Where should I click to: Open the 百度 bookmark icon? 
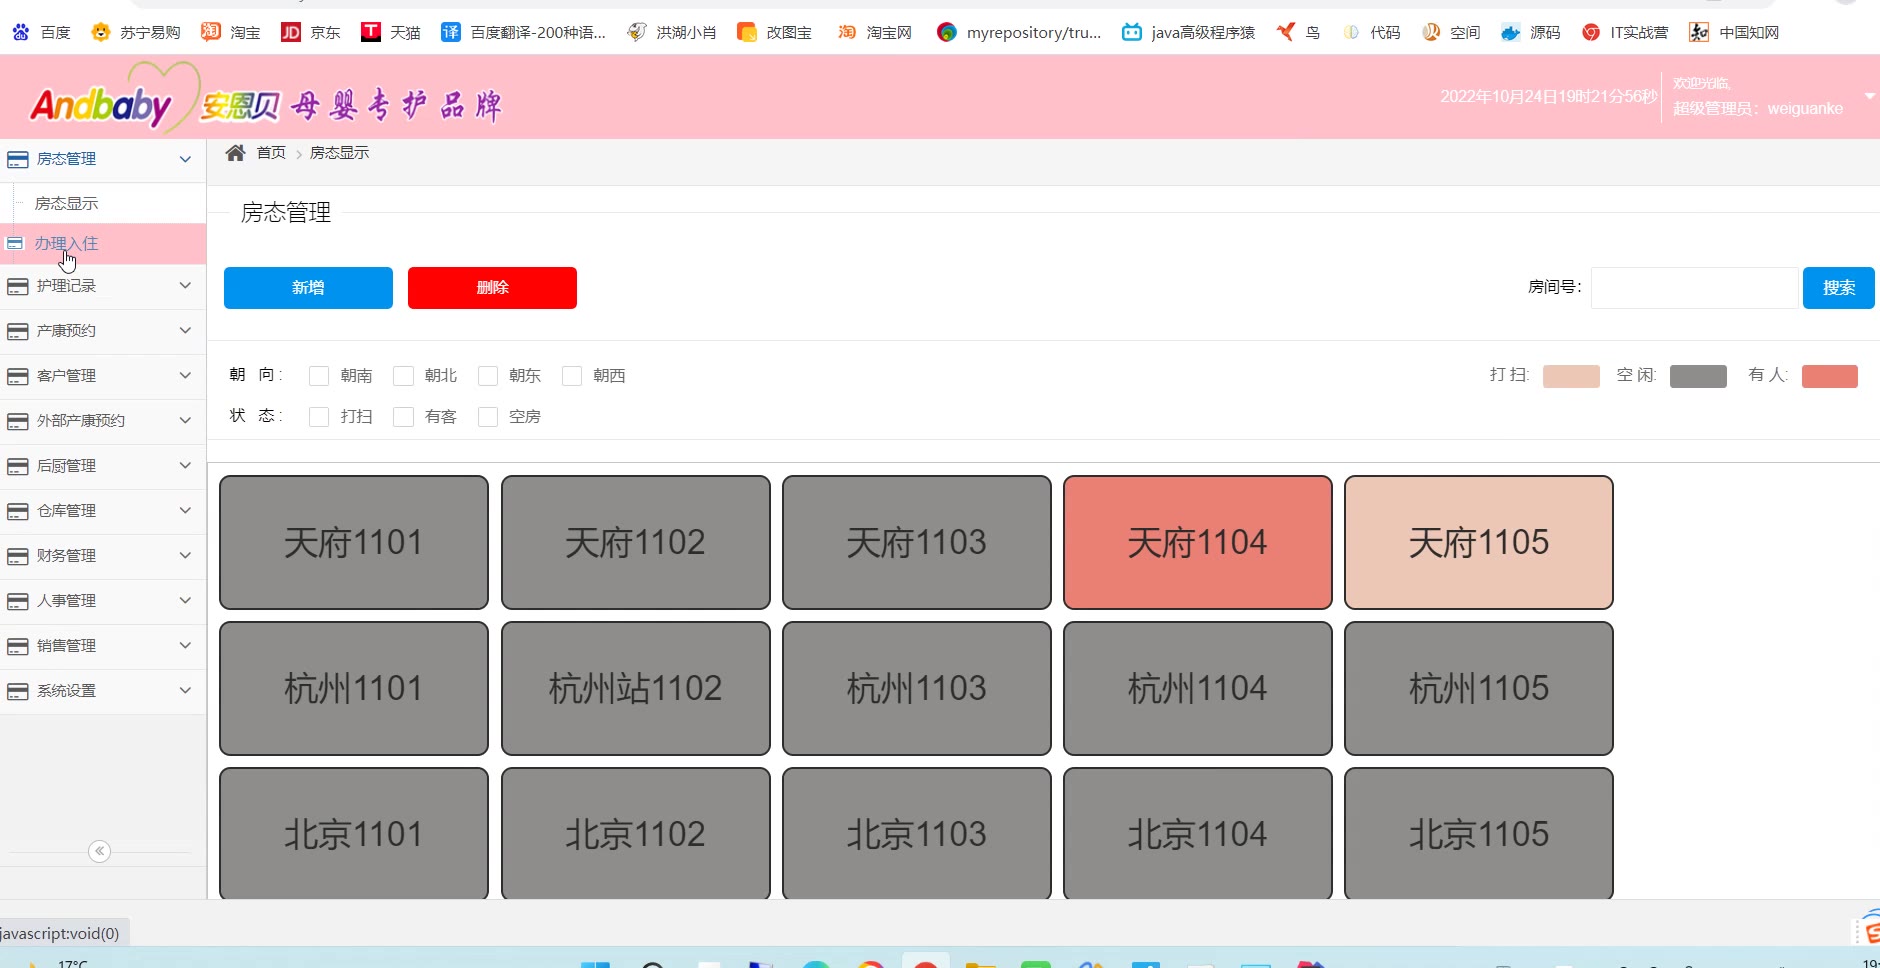21,32
